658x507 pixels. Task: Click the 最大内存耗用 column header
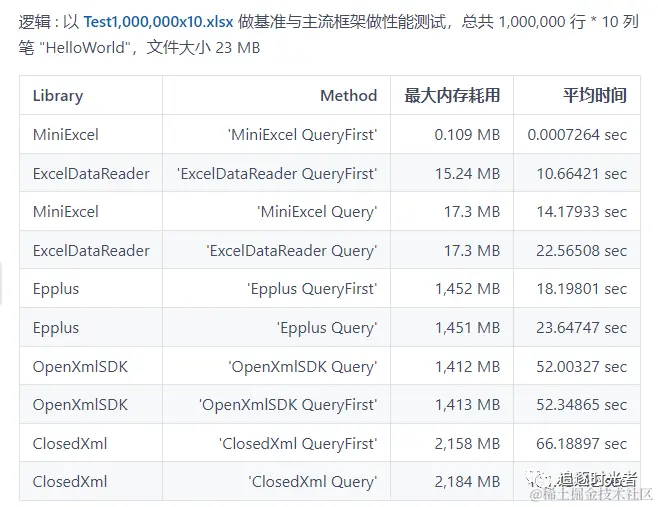coord(452,95)
